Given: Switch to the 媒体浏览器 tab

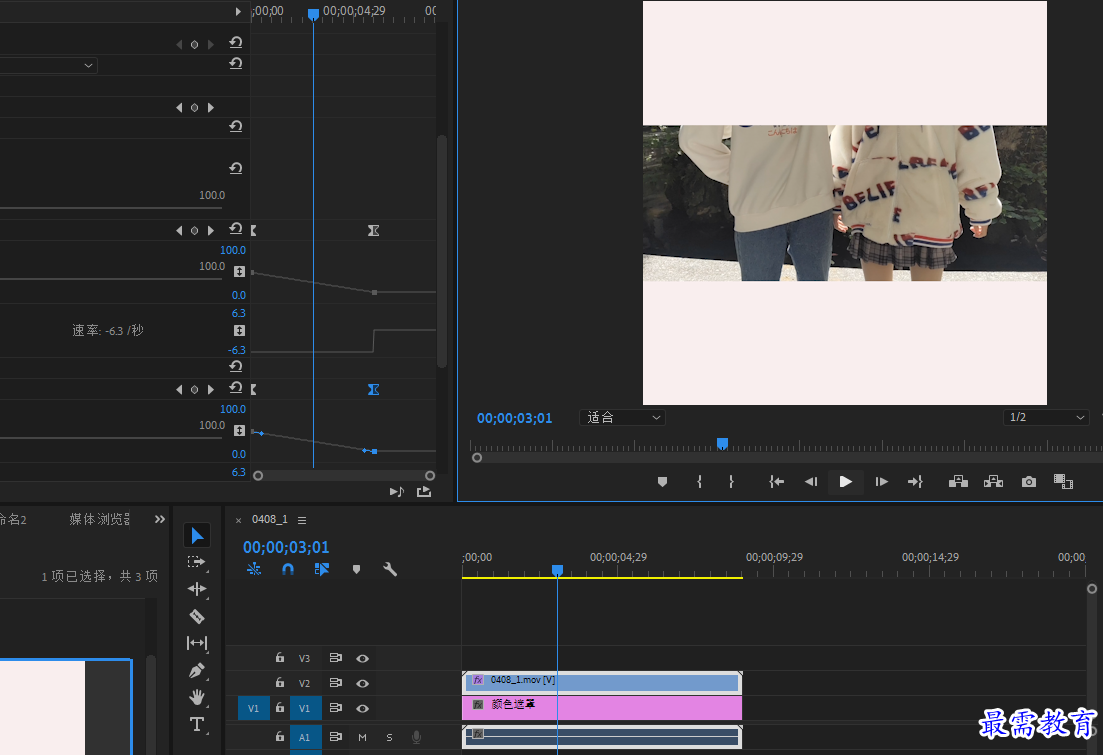Looking at the screenshot, I should pyautogui.click(x=99, y=519).
